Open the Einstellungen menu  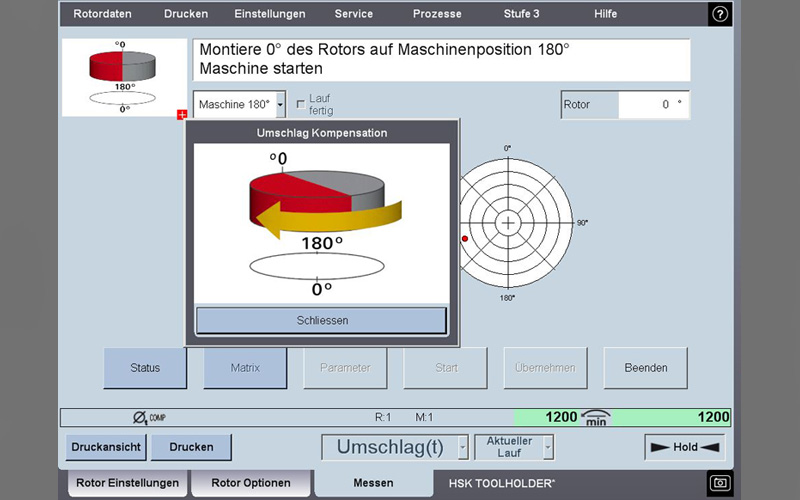(x=270, y=14)
